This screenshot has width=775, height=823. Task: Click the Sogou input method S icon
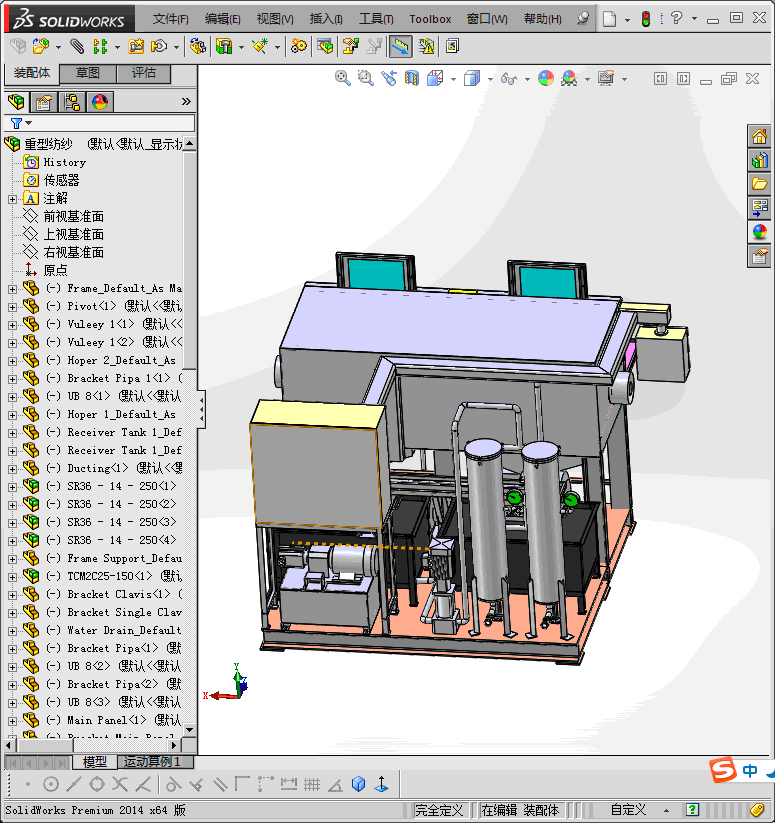pyautogui.click(x=722, y=770)
